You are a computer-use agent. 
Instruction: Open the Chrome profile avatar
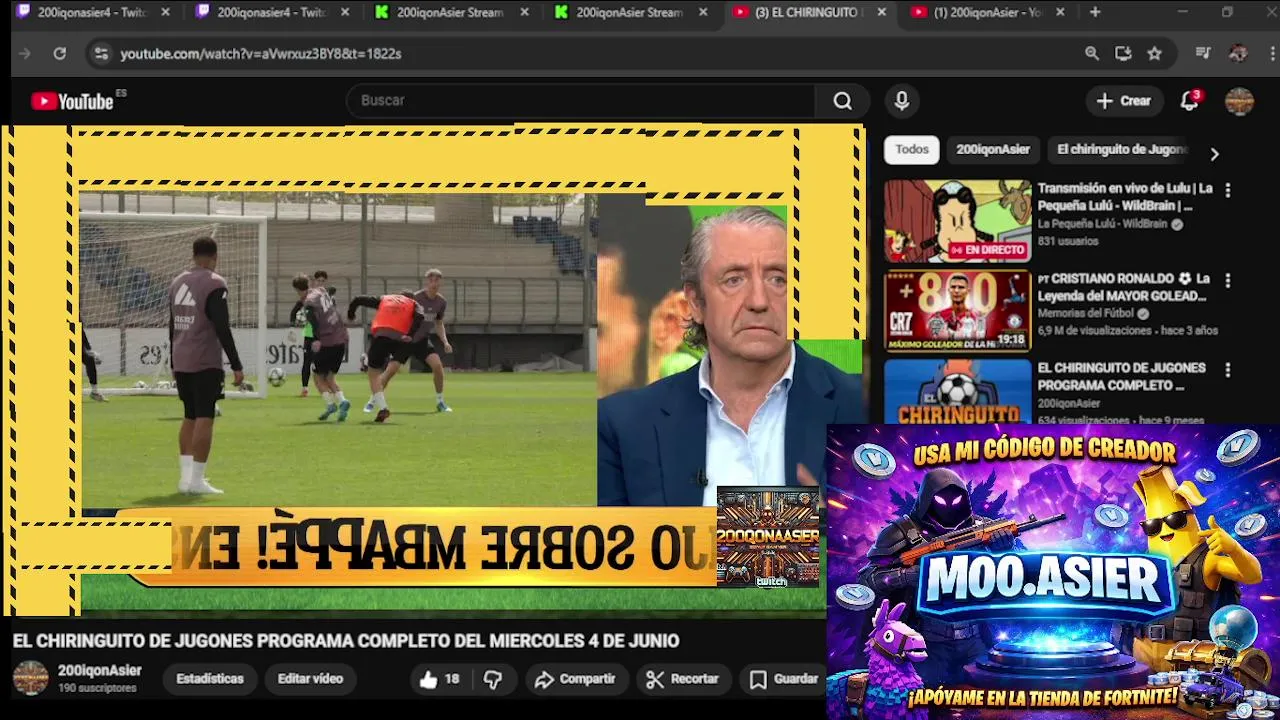[1238, 53]
